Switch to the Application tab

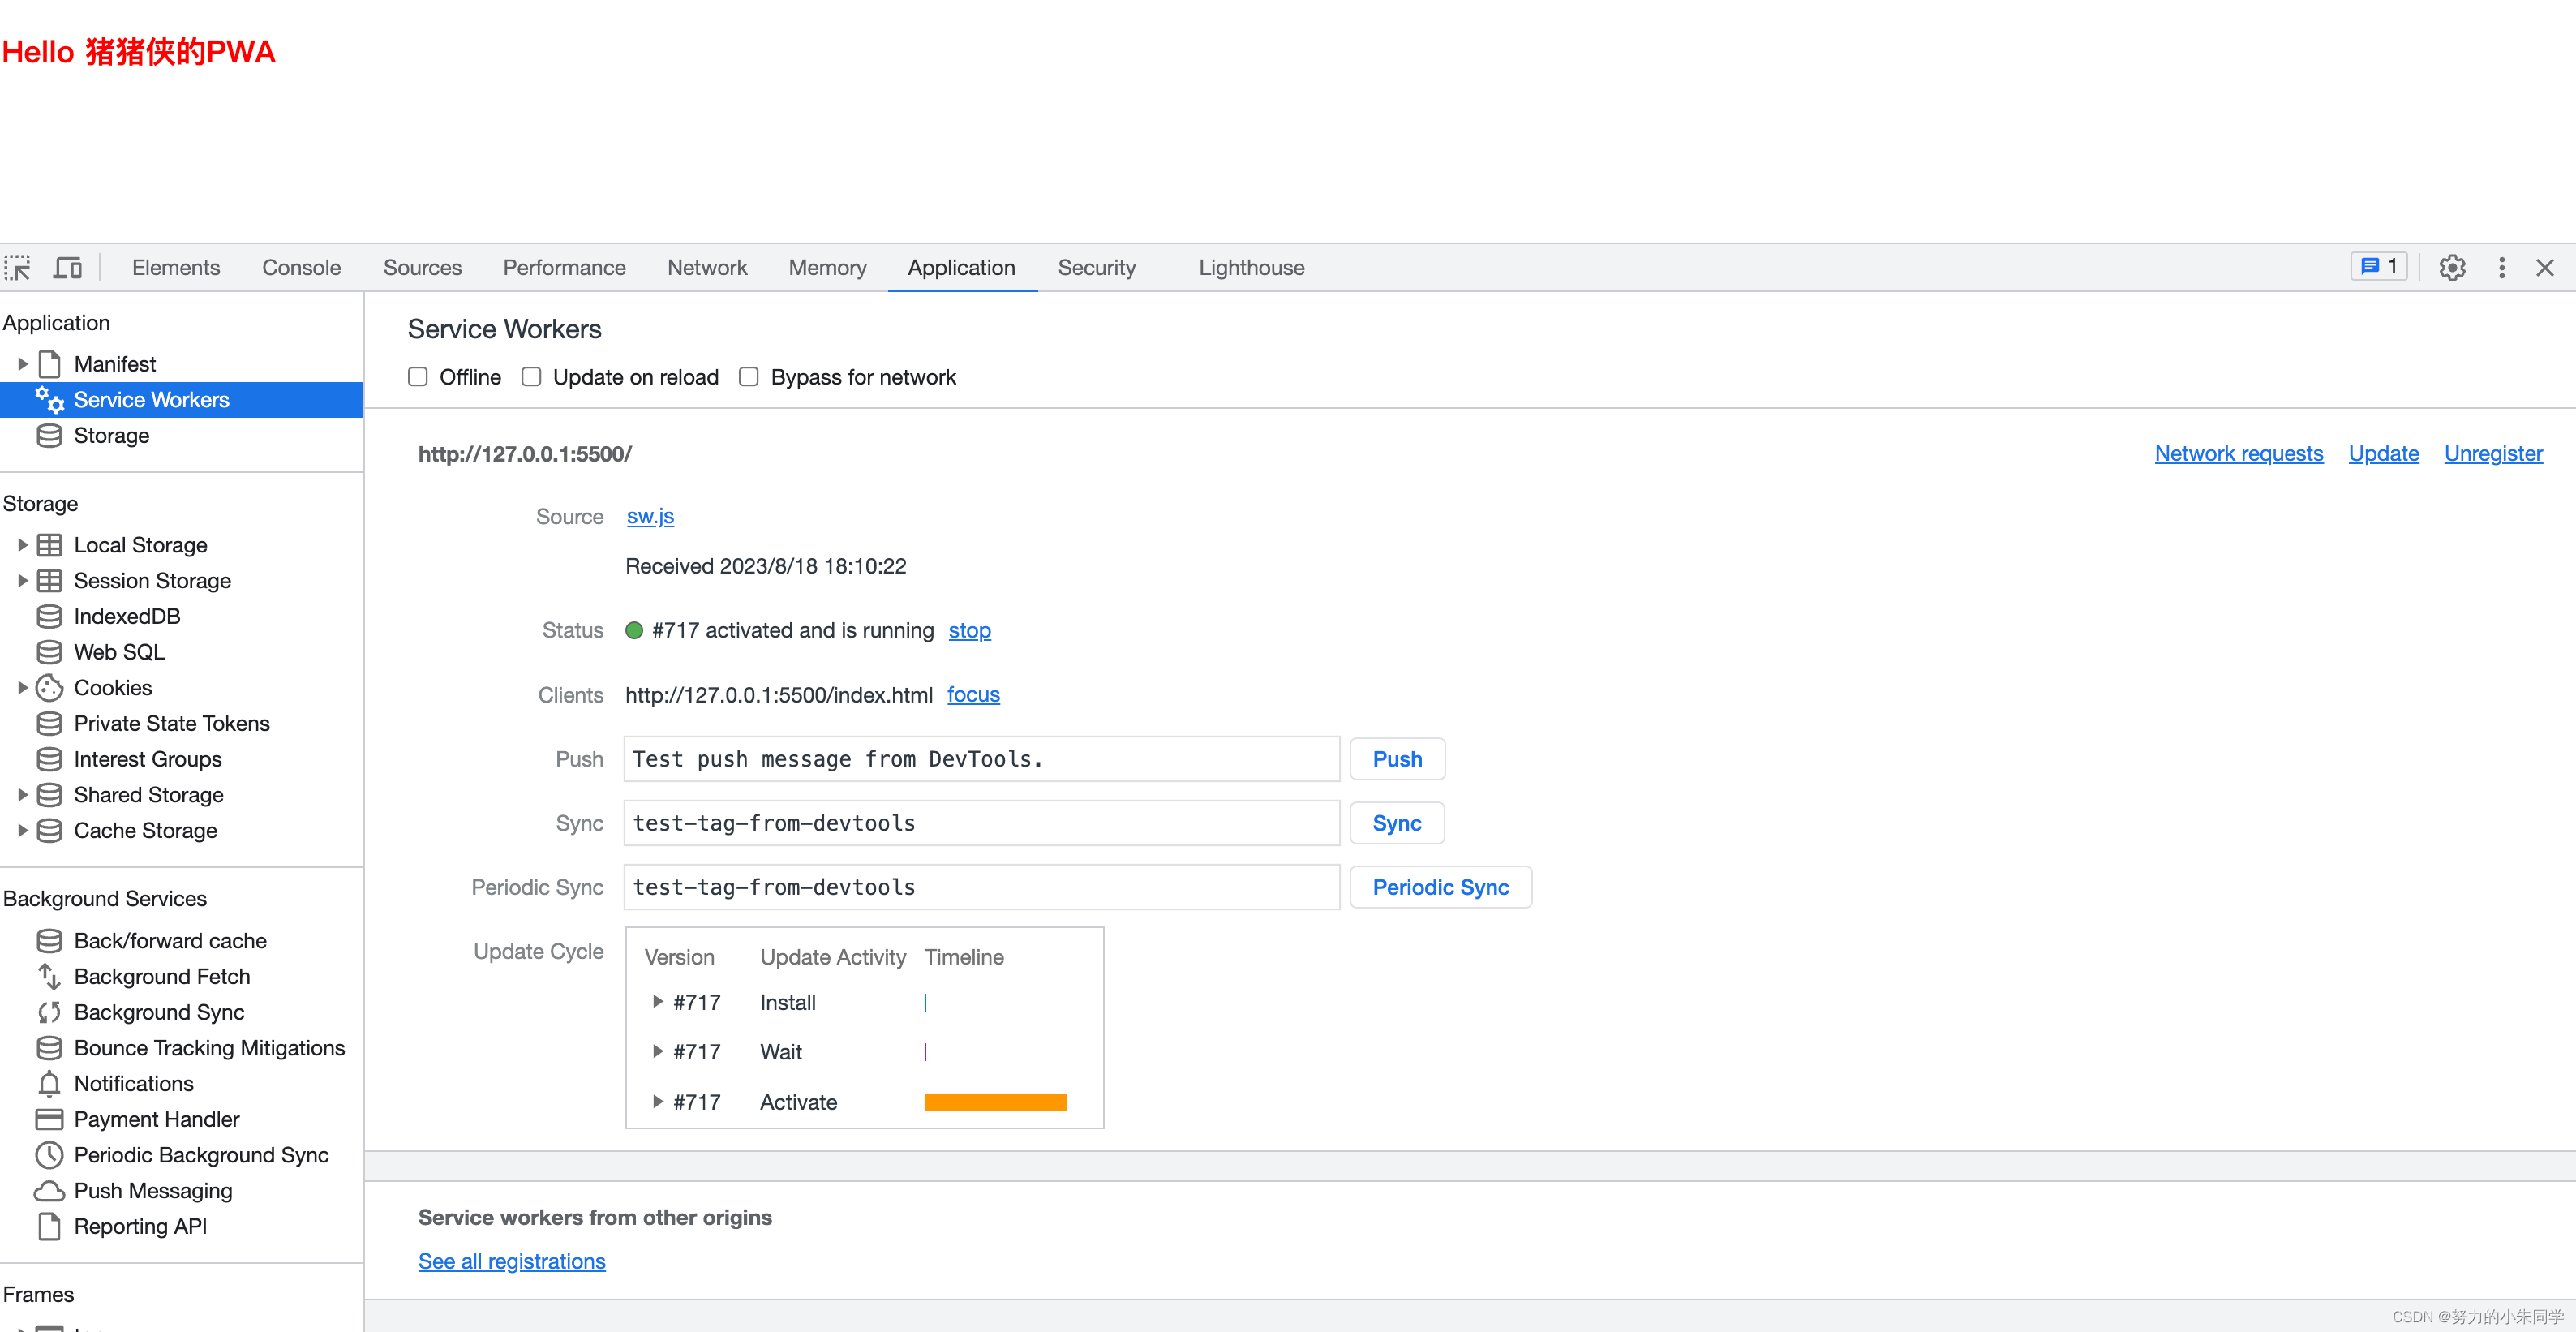(x=961, y=267)
